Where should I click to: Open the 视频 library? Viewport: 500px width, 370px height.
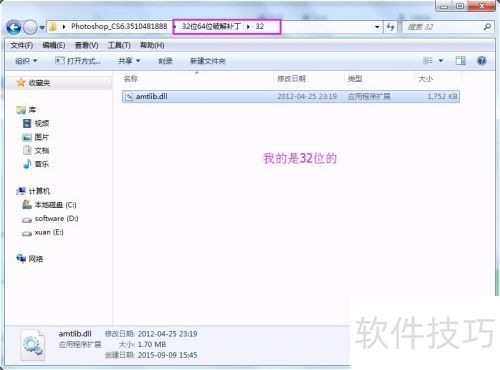pos(42,124)
